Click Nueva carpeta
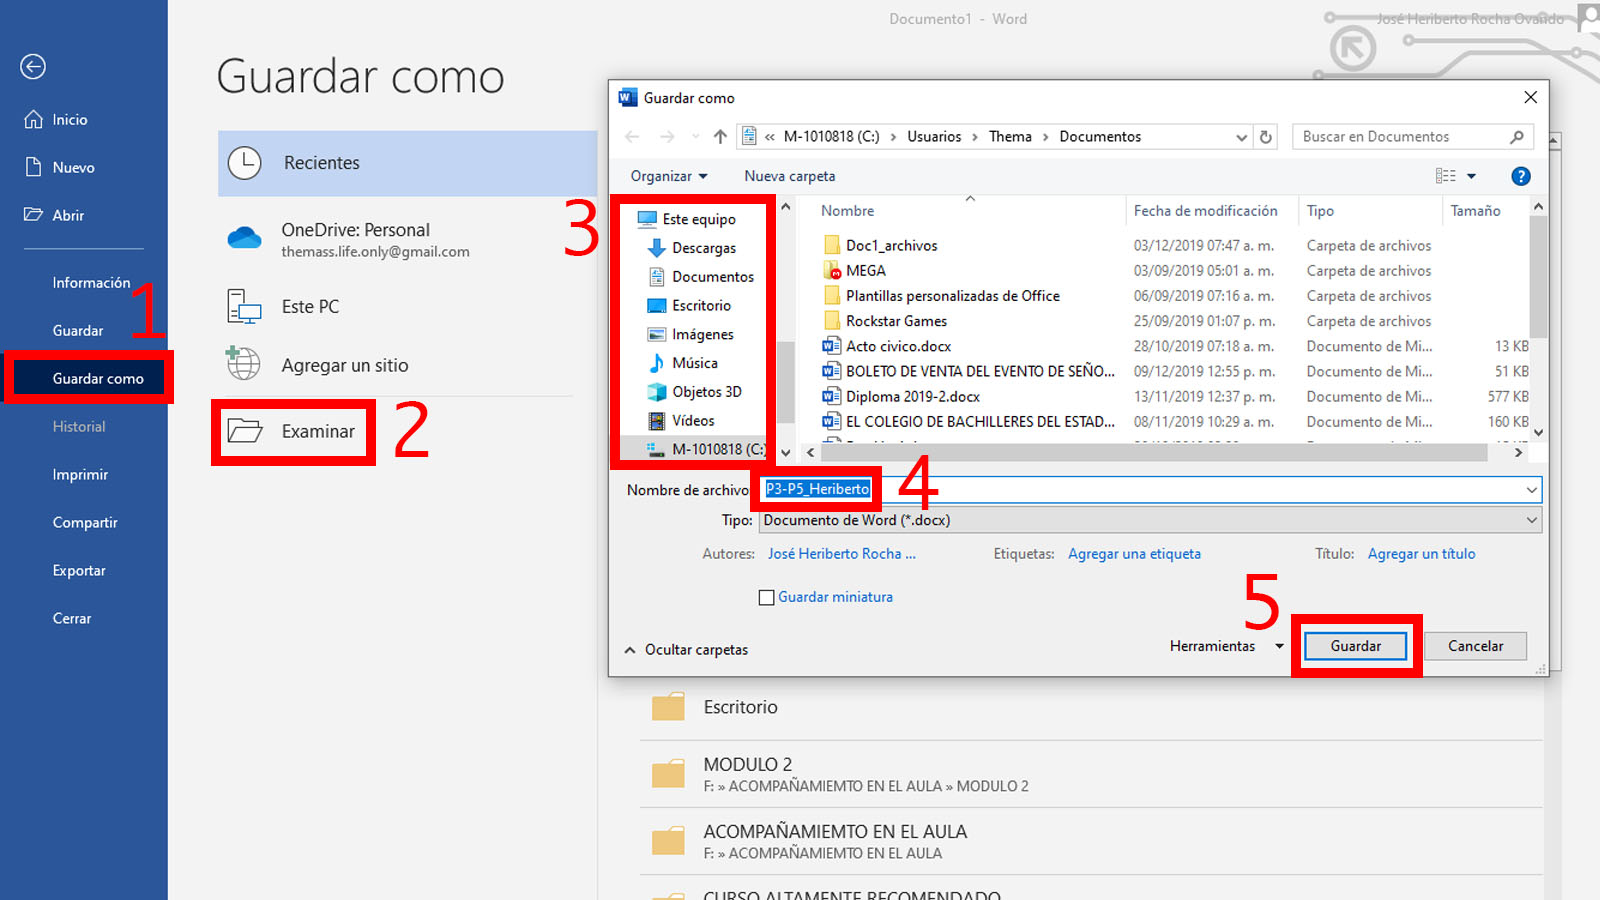 [790, 176]
